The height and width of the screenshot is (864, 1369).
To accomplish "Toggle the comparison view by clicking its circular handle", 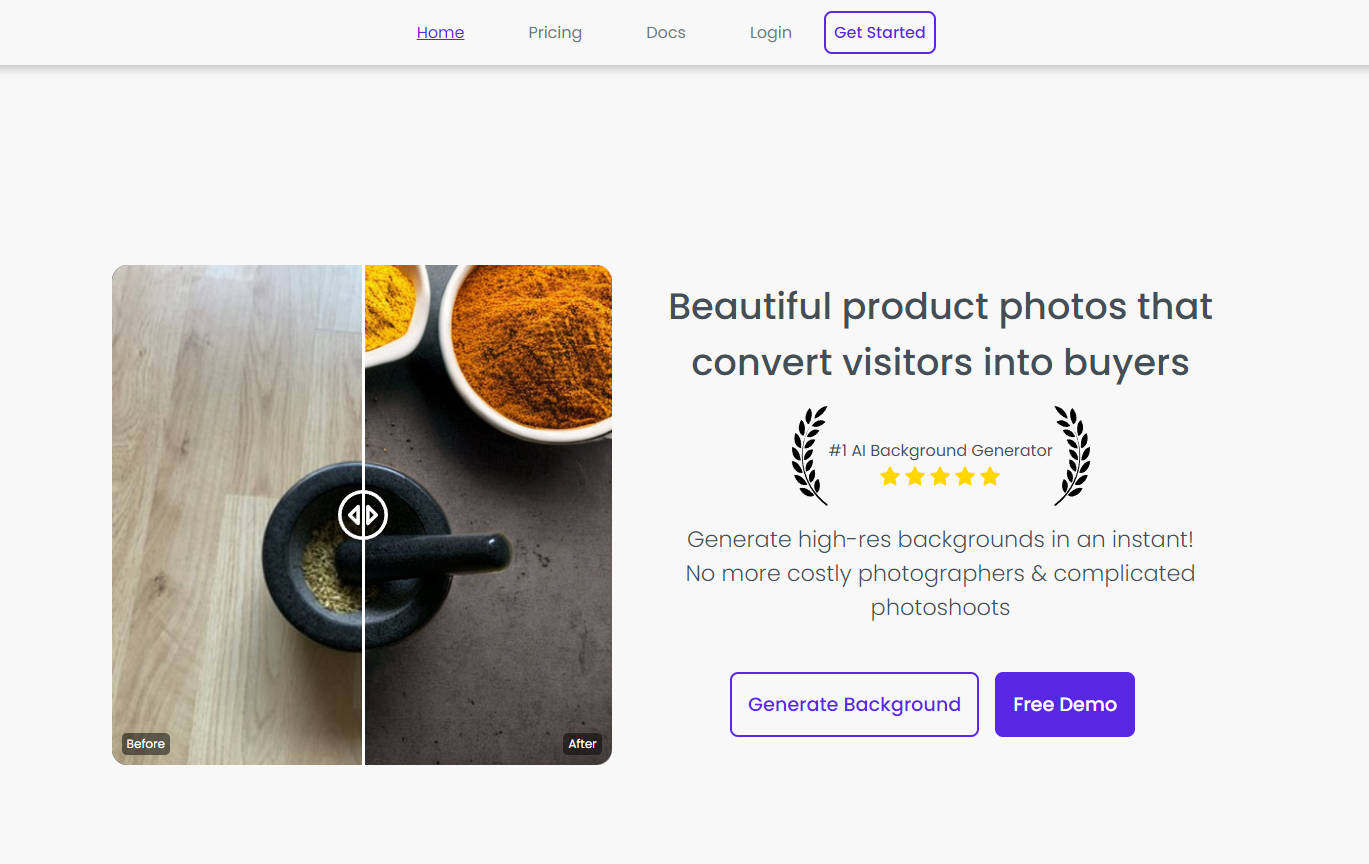I will click(363, 514).
